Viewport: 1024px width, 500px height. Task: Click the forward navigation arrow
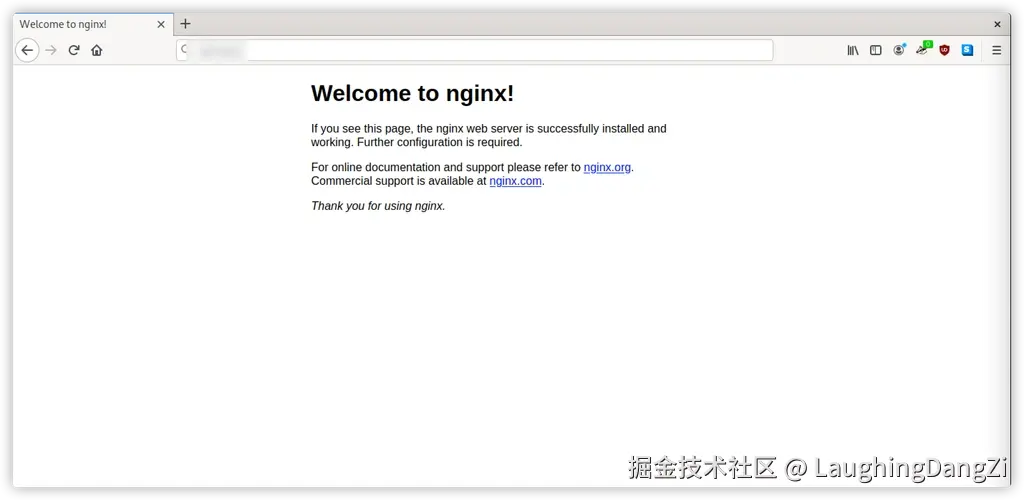click(51, 50)
